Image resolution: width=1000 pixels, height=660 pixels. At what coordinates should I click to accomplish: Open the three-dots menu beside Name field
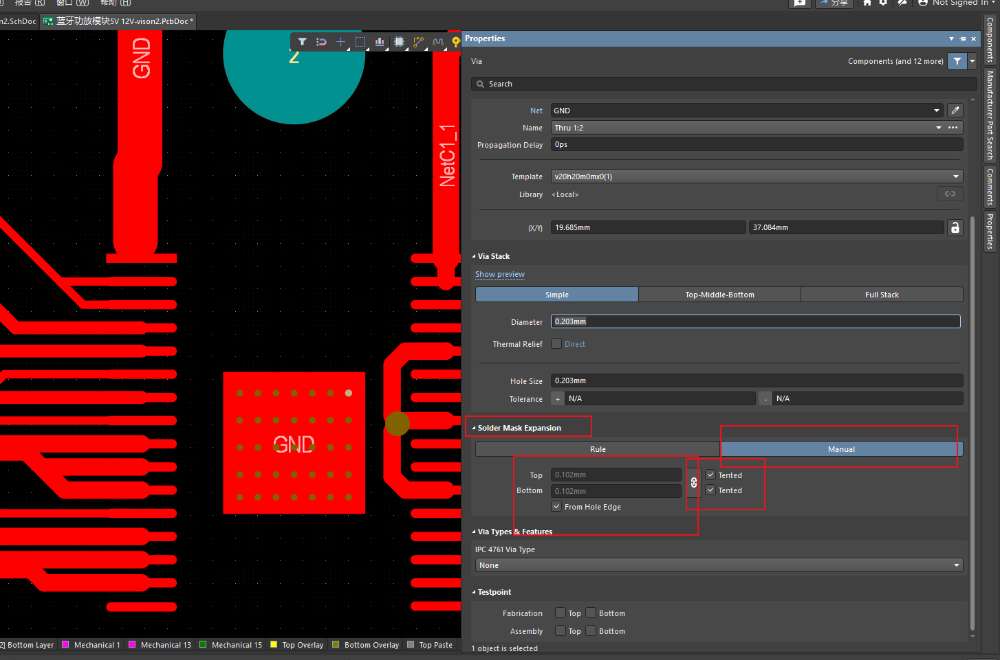pyautogui.click(x=953, y=128)
